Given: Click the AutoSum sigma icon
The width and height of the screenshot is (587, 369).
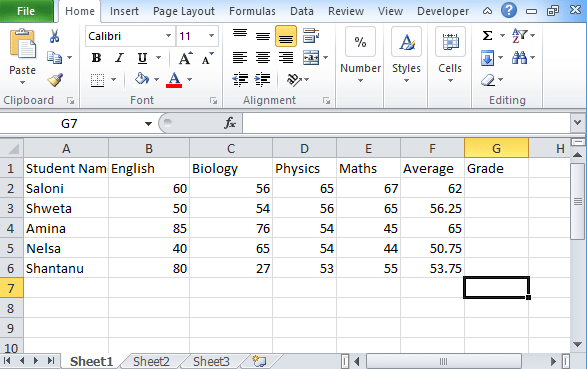Looking at the screenshot, I should 487,36.
